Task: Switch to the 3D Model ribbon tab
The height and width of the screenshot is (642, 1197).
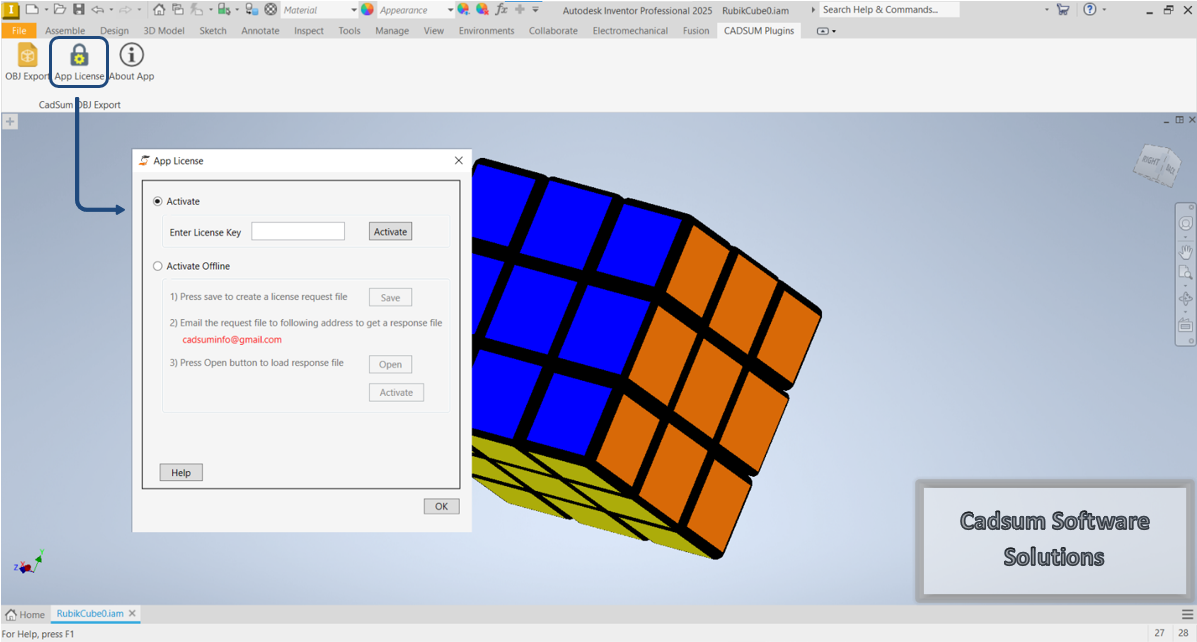Action: point(164,31)
